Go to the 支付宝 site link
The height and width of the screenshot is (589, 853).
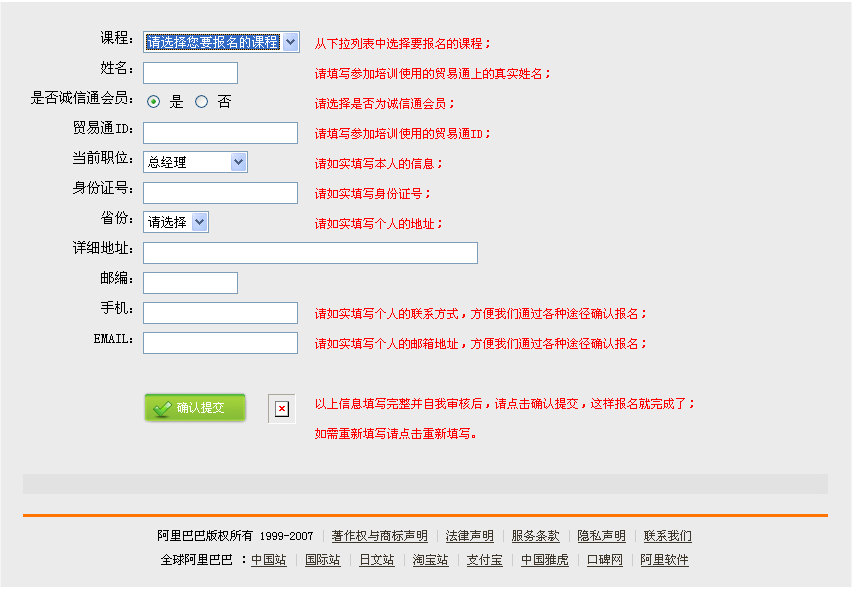484,560
